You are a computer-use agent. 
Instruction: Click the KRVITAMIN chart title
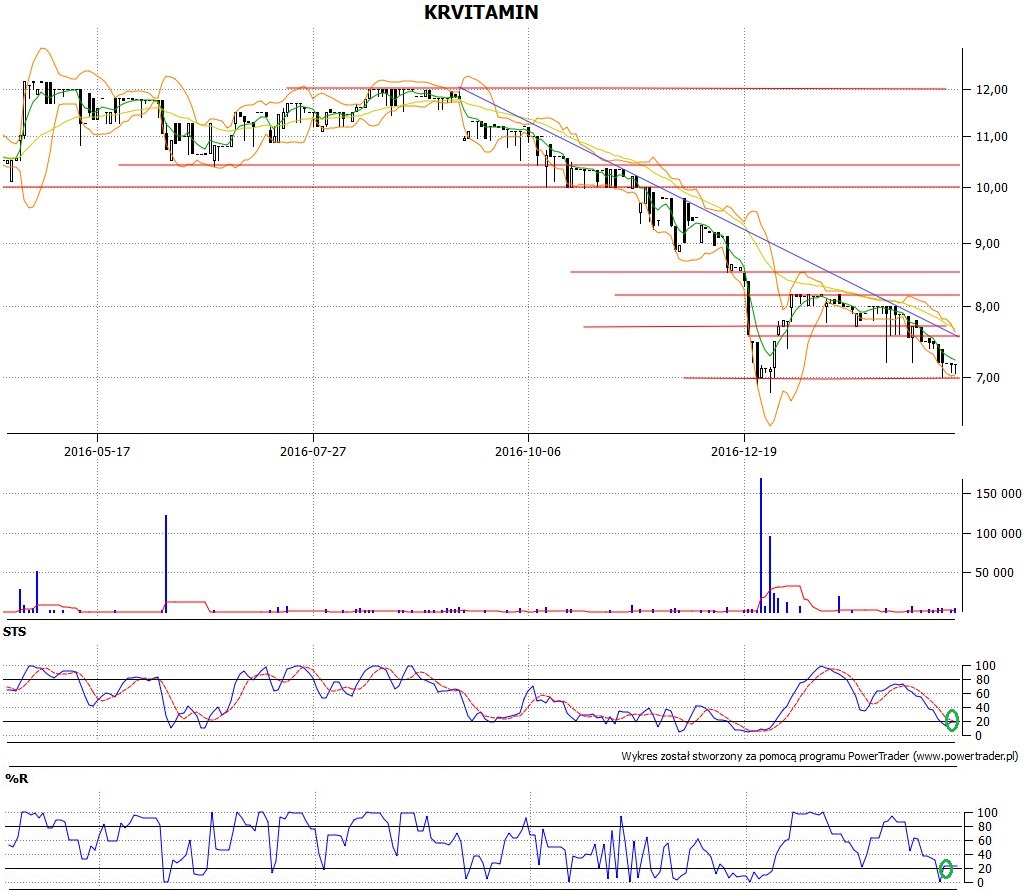pyautogui.click(x=481, y=12)
